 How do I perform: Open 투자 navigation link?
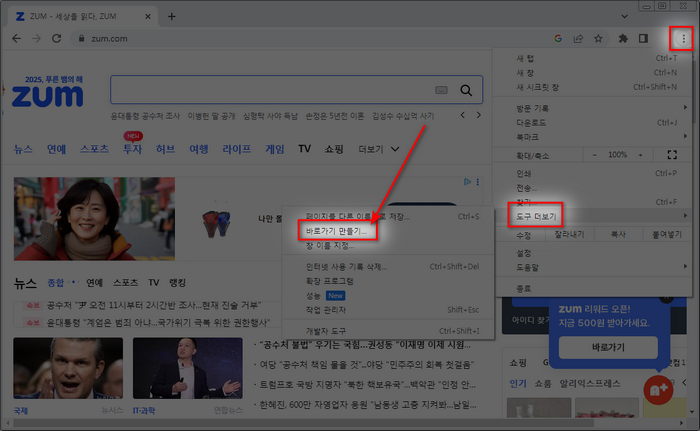click(133, 149)
